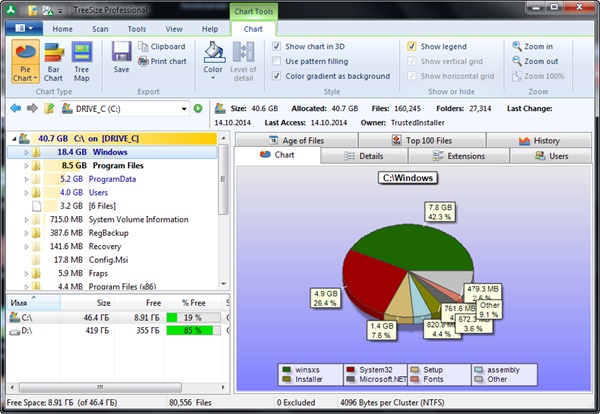The image size is (600, 414).
Task: Open the Scan ribbon tab
Action: (100, 29)
